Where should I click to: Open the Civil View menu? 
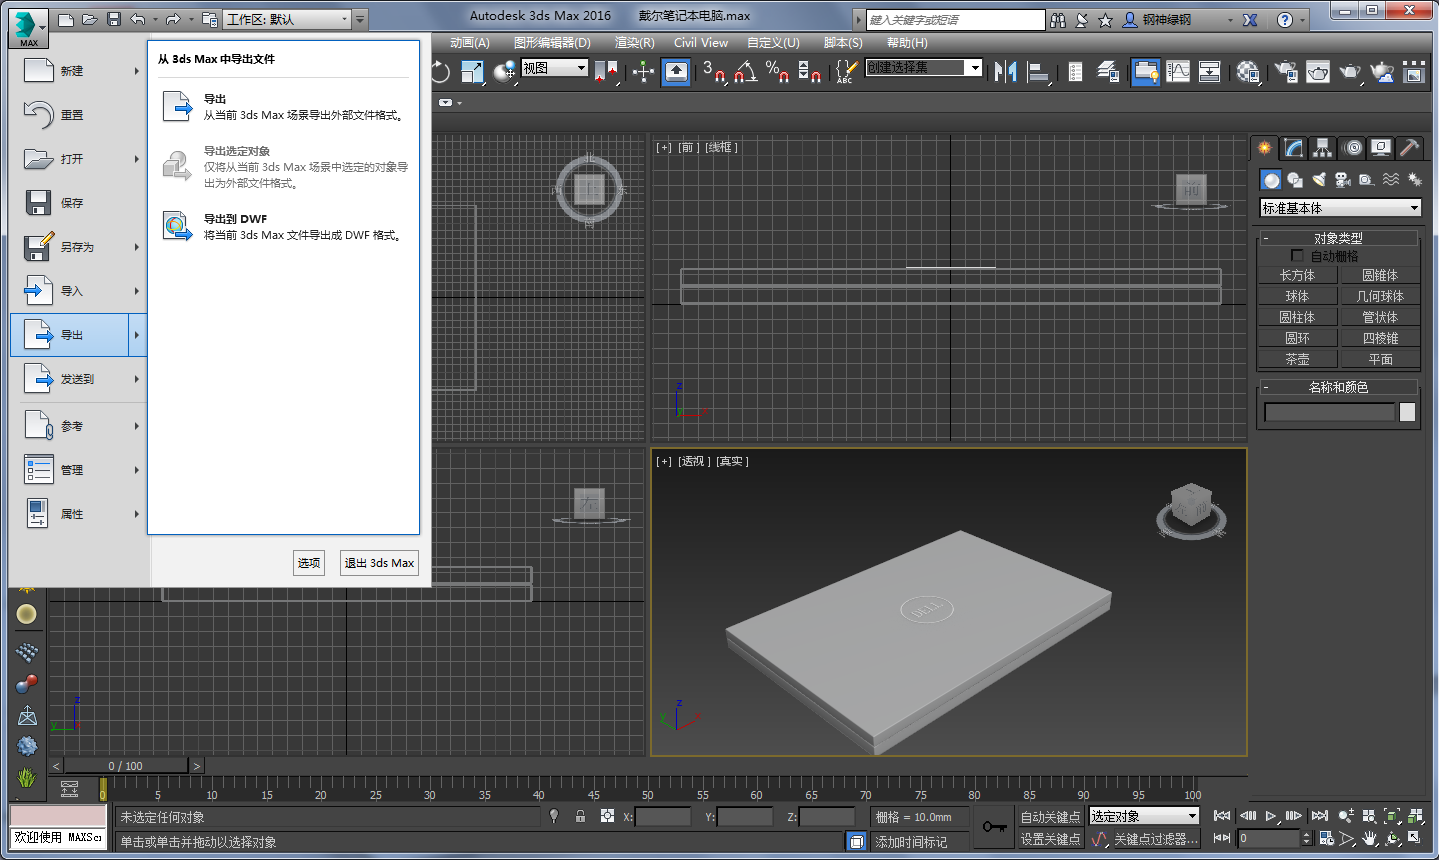[701, 43]
